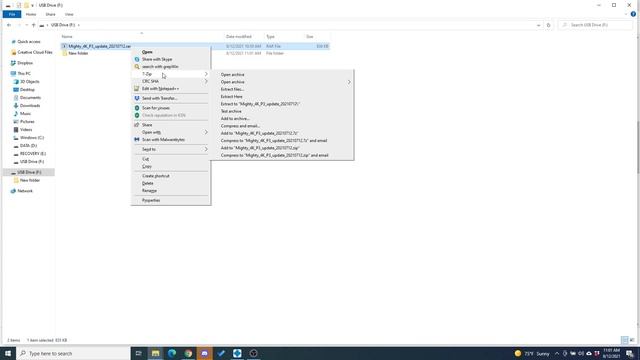Image resolution: width=640 pixels, height=360 pixels.
Task: Expand the Send to submenu arrow
Action: click(206, 149)
